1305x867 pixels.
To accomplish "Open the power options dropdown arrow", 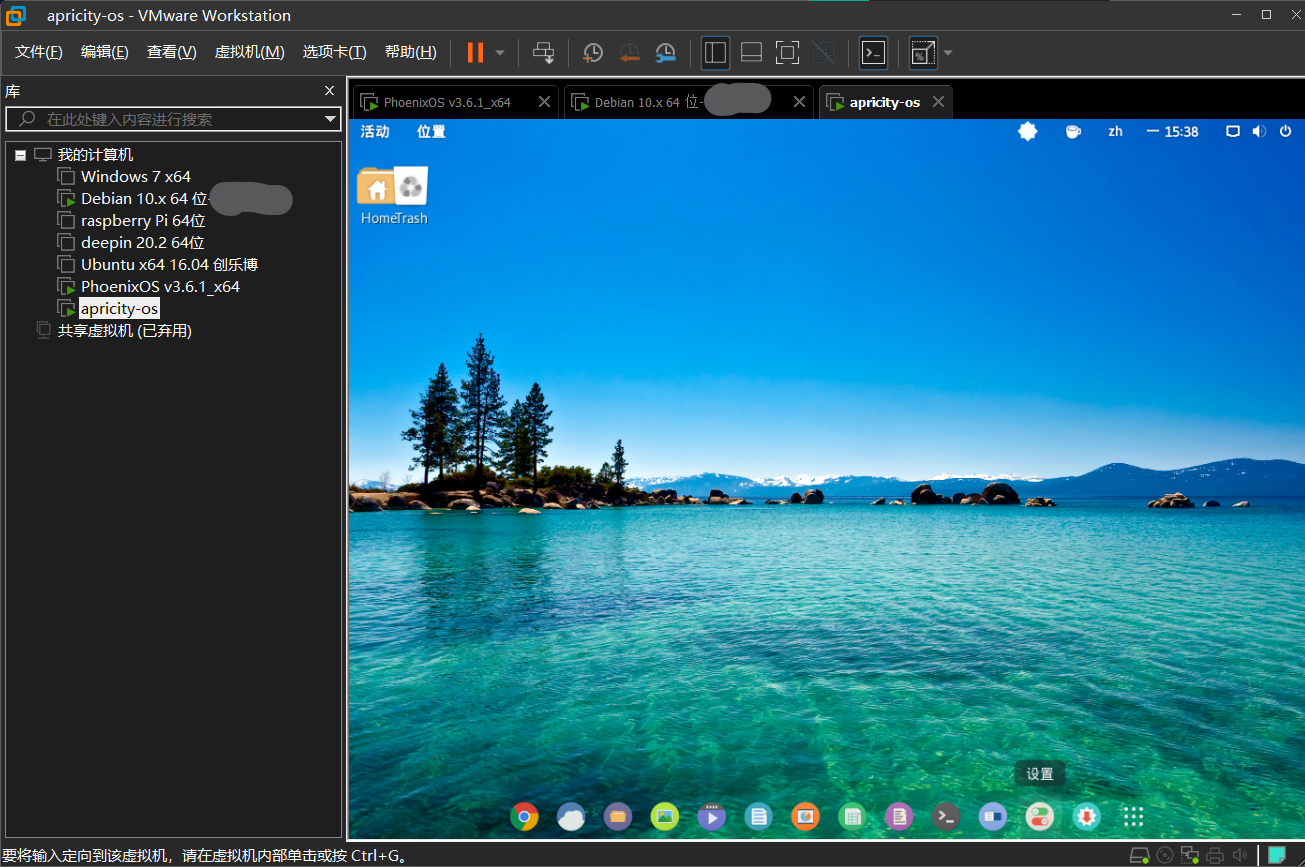I will tap(500, 53).
